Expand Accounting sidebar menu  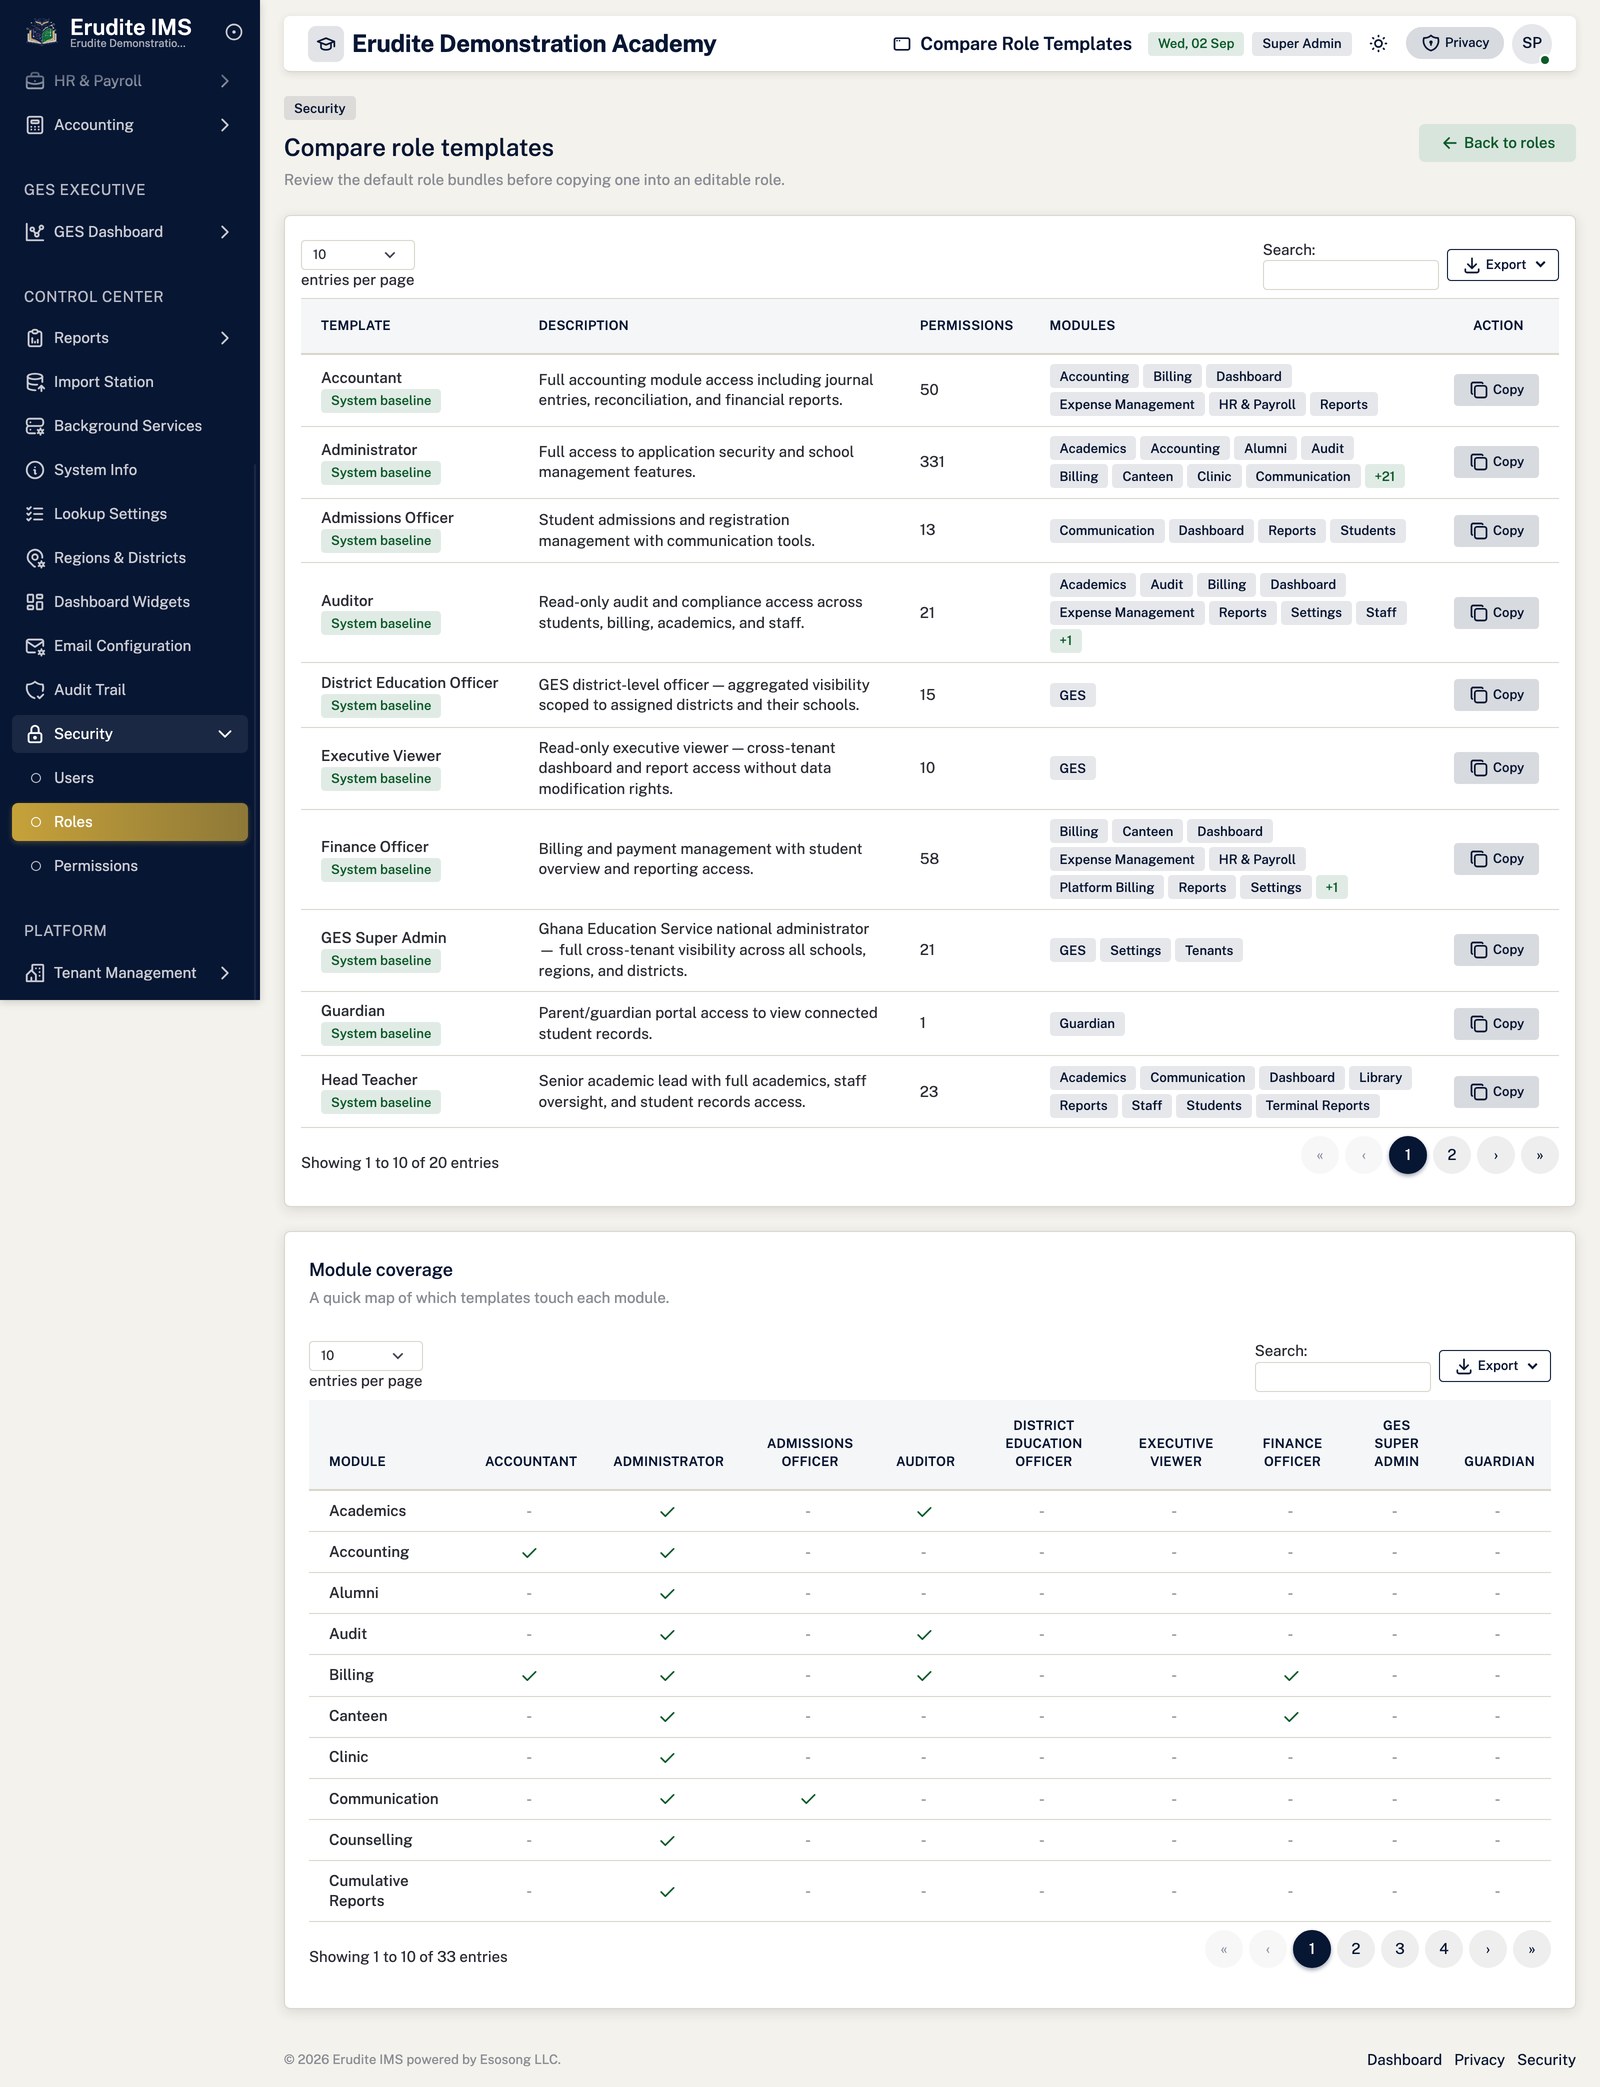coord(130,125)
